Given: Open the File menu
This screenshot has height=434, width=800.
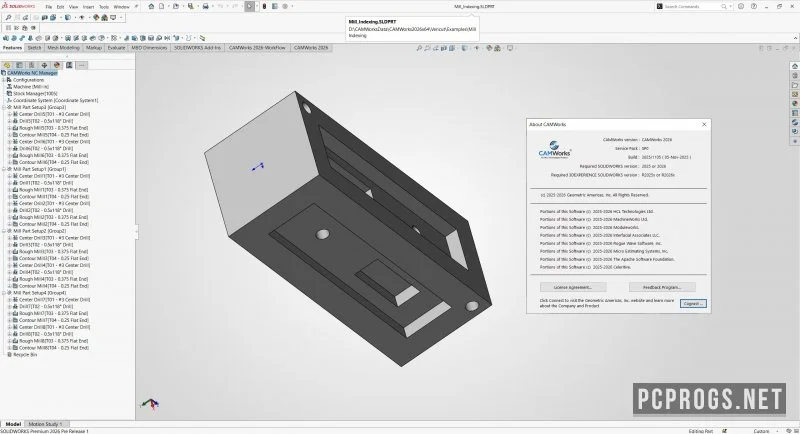Looking at the screenshot, I should click(48, 7).
